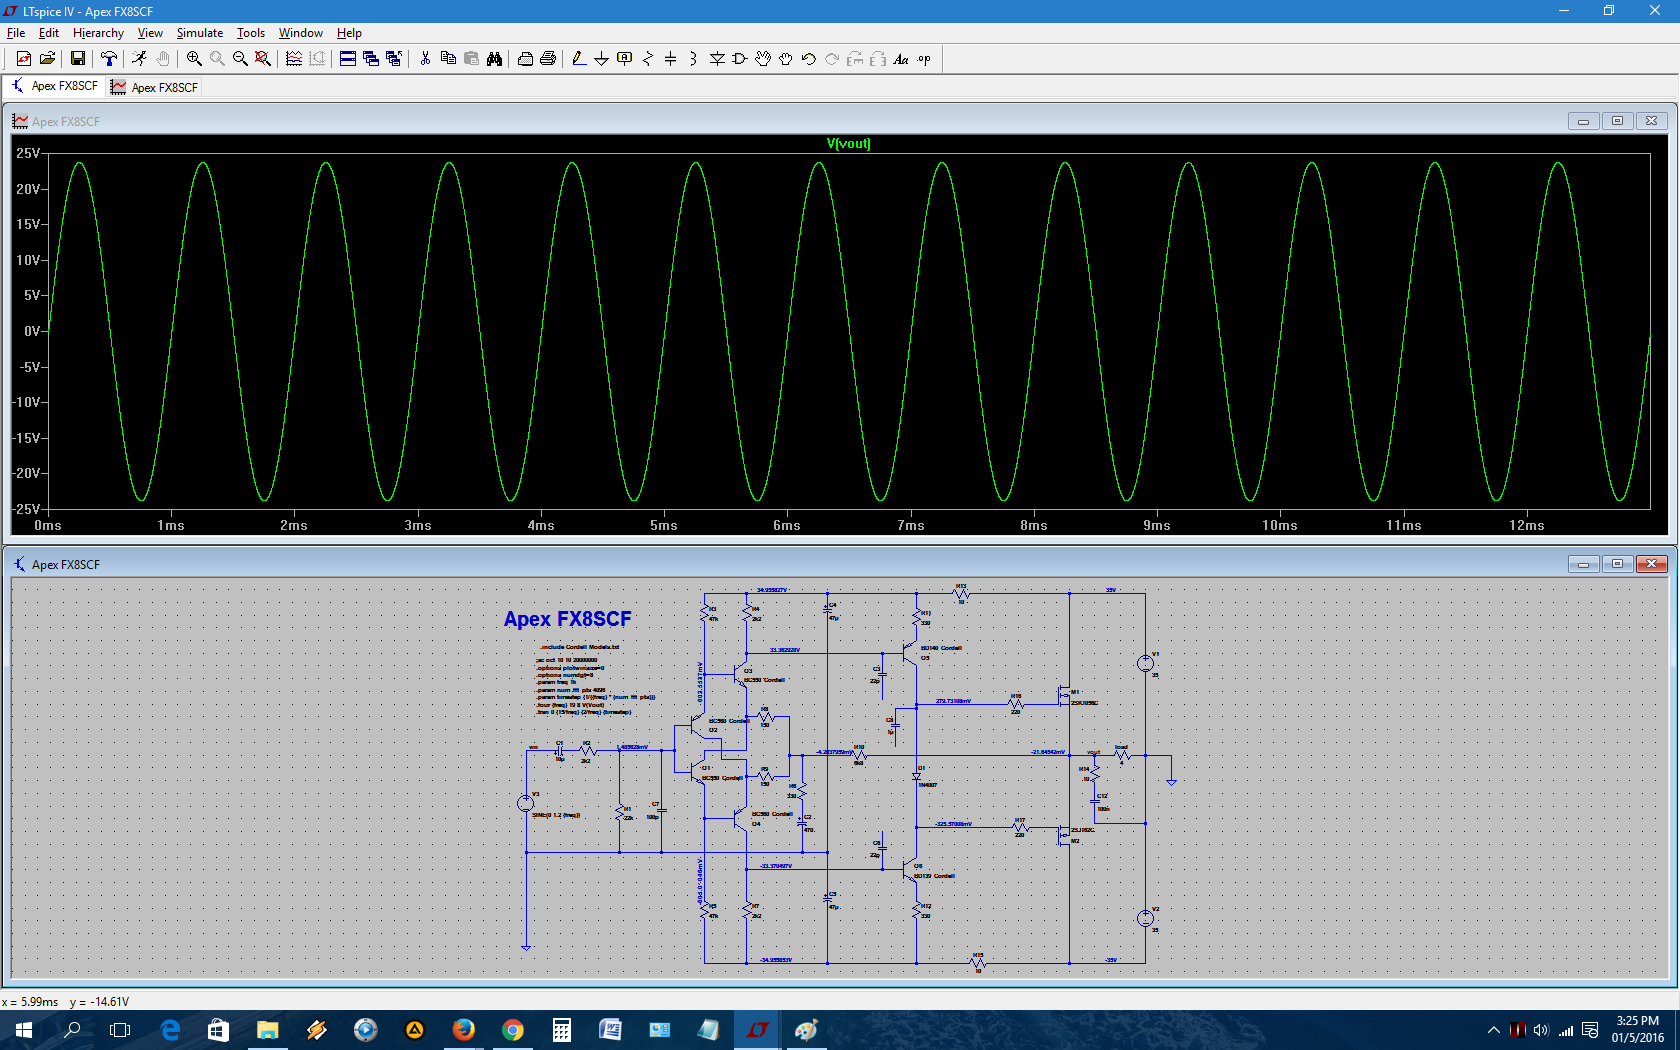Image resolution: width=1680 pixels, height=1050 pixels.
Task: Minimize the waveform plot window
Action: click(x=1583, y=121)
